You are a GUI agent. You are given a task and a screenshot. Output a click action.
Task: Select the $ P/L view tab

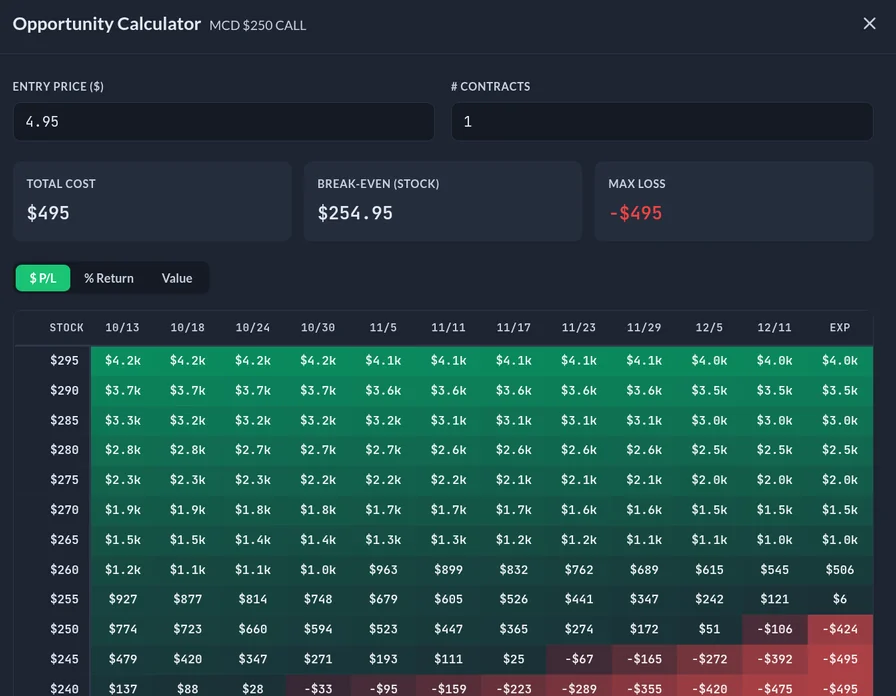pos(43,278)
